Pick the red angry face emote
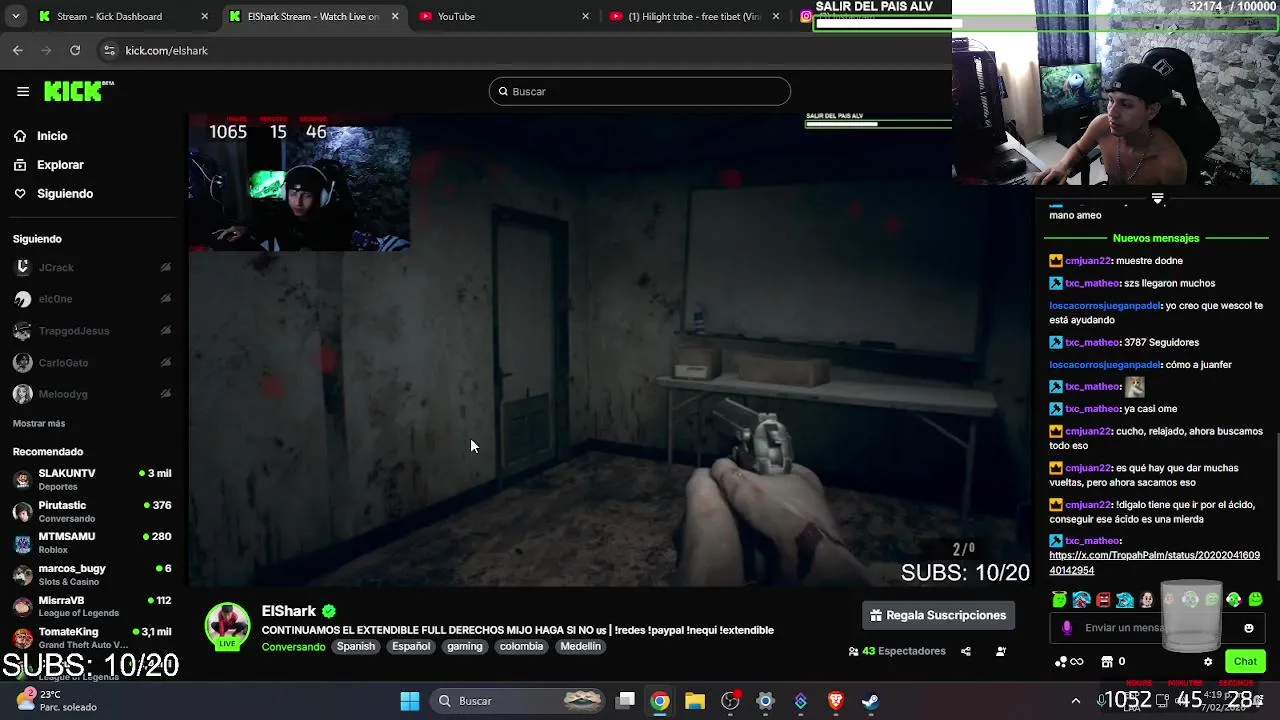The width and height of the screenshot is (1280, 720). pos(1103,600)
